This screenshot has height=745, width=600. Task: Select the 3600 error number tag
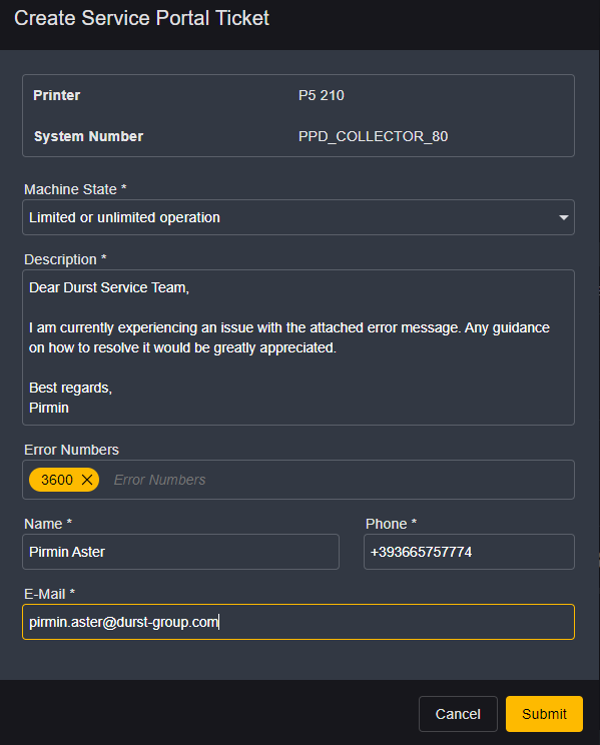[57, 480]
